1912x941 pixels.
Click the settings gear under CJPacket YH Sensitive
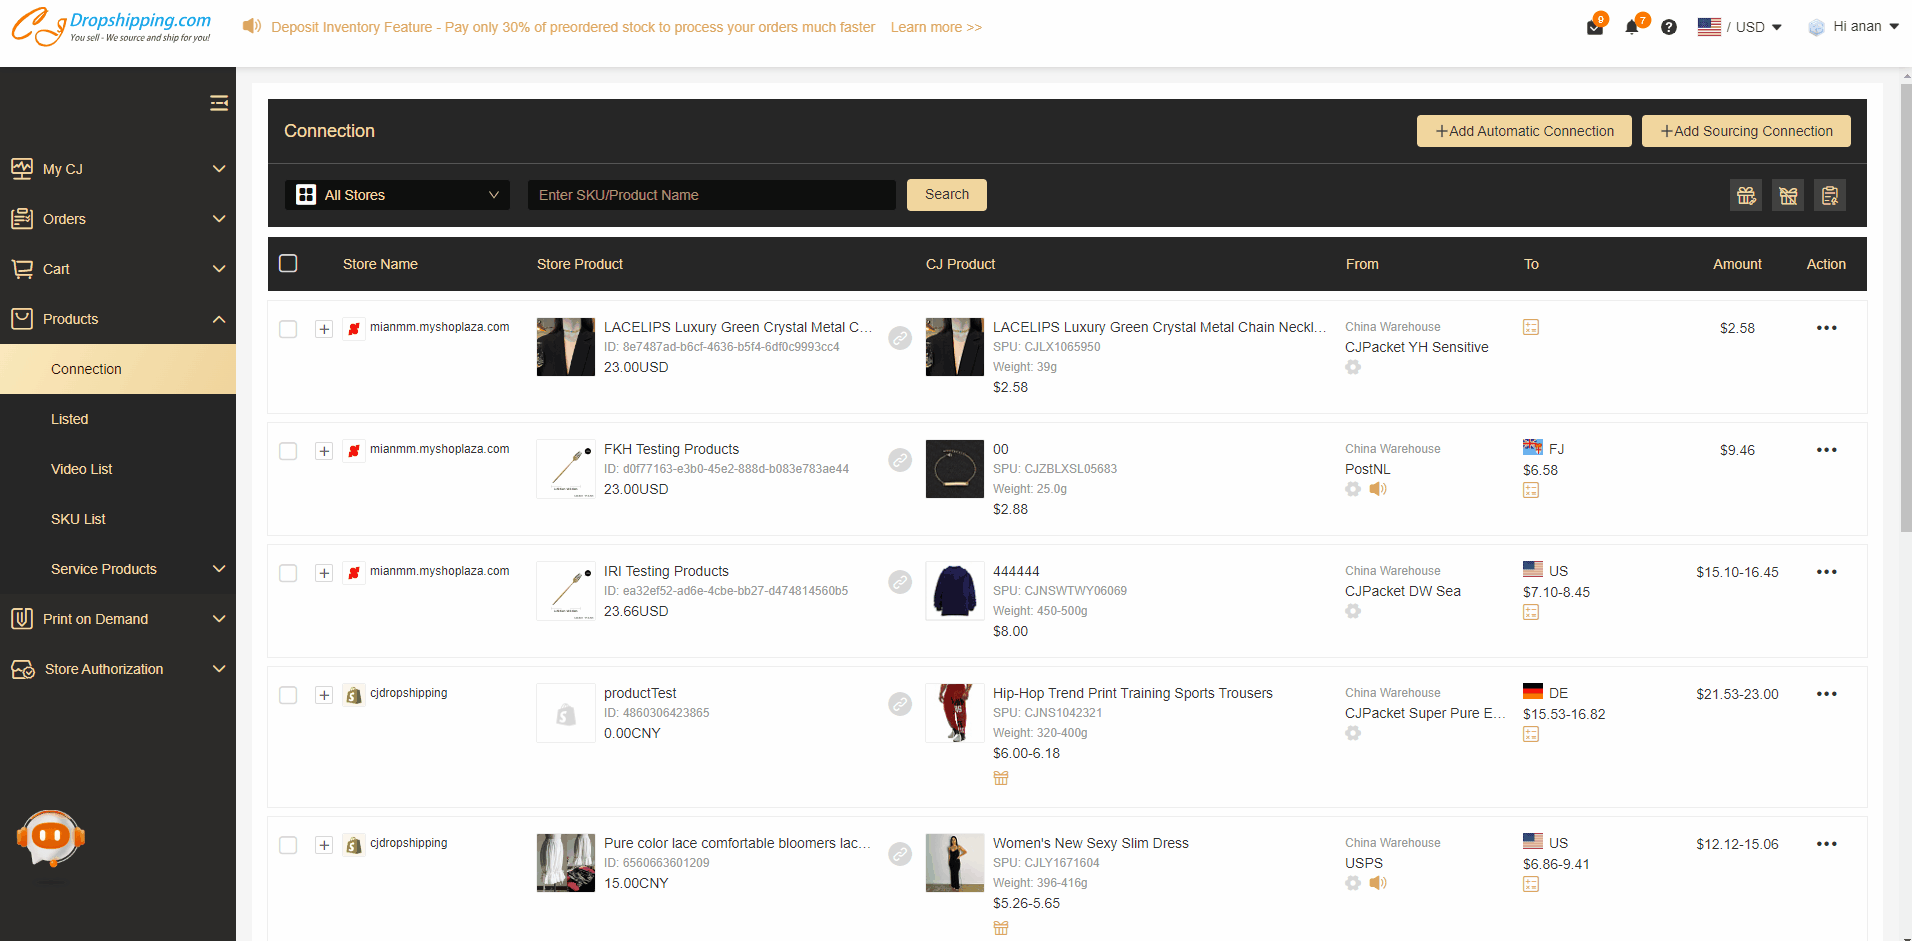(x=1353, y=367)
